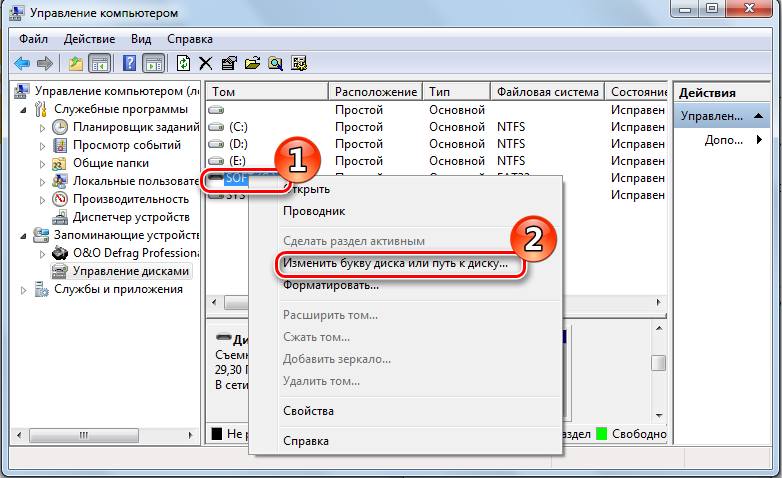Collapse the Запоминающие устройства node
The height and width of the screenshot is (478, 782).
pos(23,236)
